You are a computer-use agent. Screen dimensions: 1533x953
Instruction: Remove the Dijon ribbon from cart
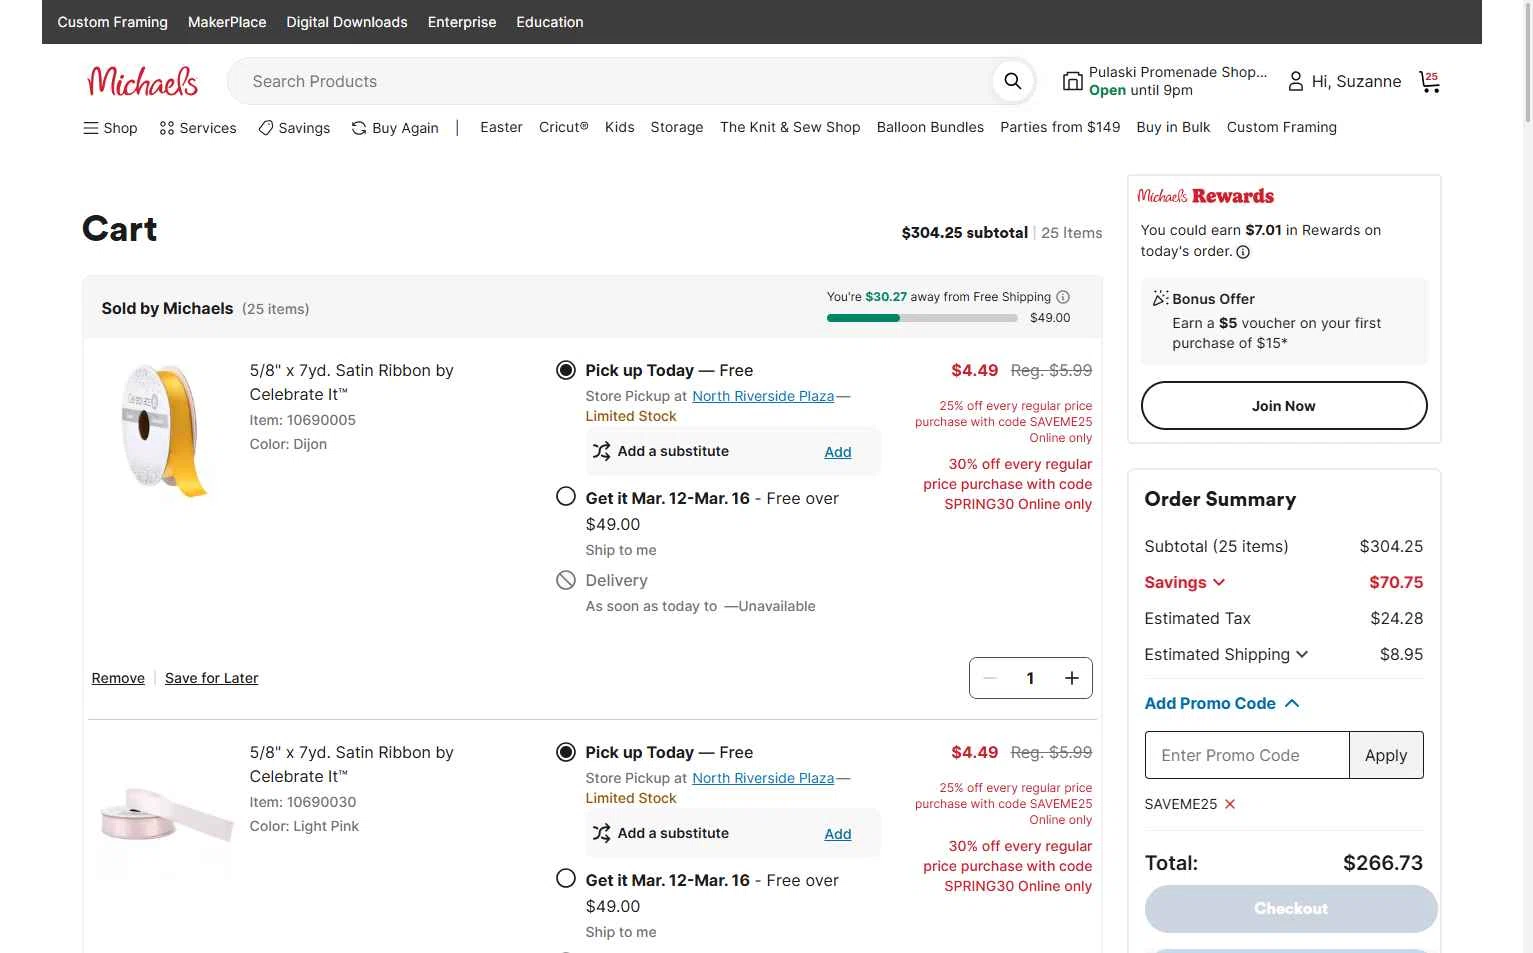click(x=118, y=678)
